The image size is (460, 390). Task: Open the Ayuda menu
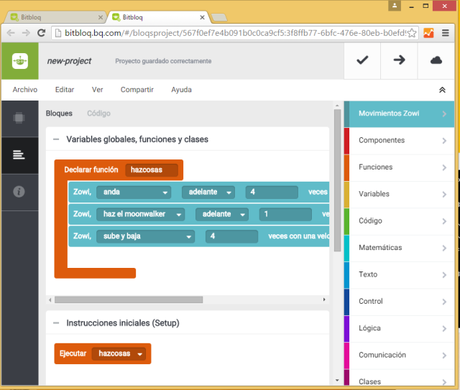[181, 90]
